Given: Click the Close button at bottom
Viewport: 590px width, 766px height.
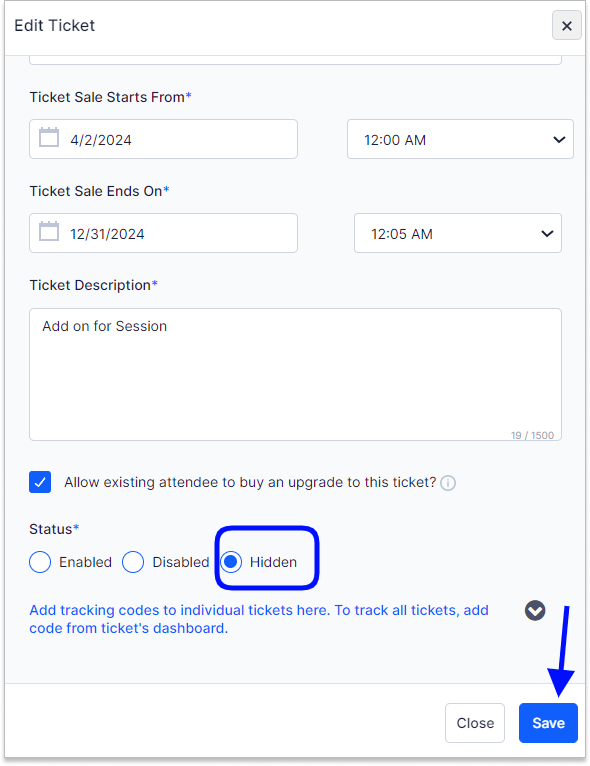Looking at the screenshot, I should click(475, 723).
